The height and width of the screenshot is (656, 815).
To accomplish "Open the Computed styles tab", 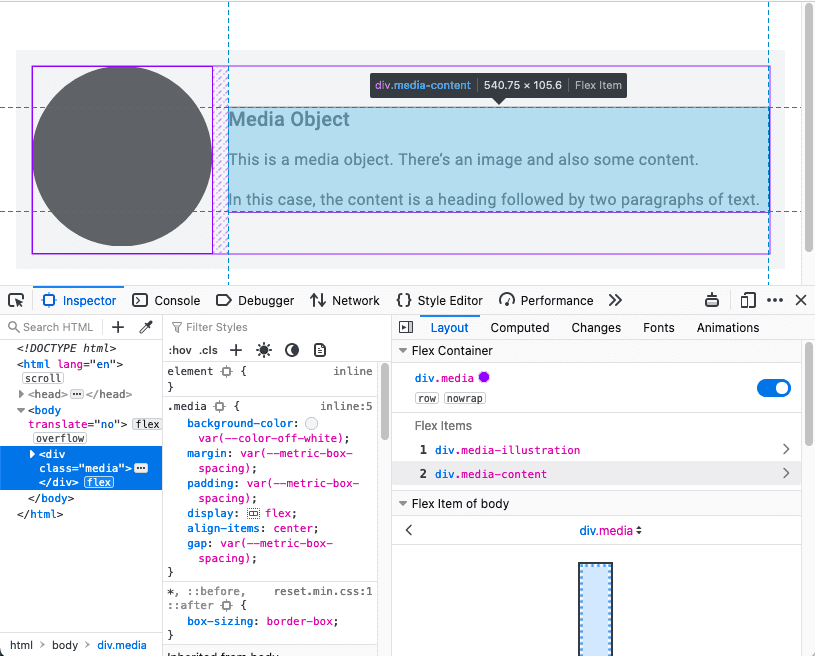I will pos(520,327).
